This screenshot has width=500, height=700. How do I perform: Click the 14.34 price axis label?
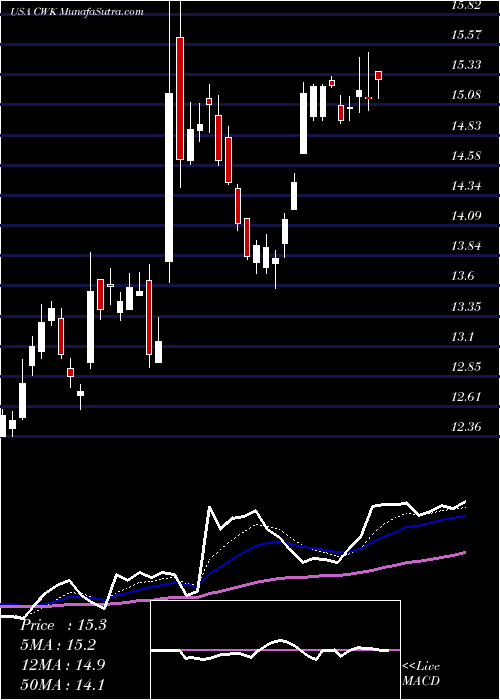click(466, 186)
